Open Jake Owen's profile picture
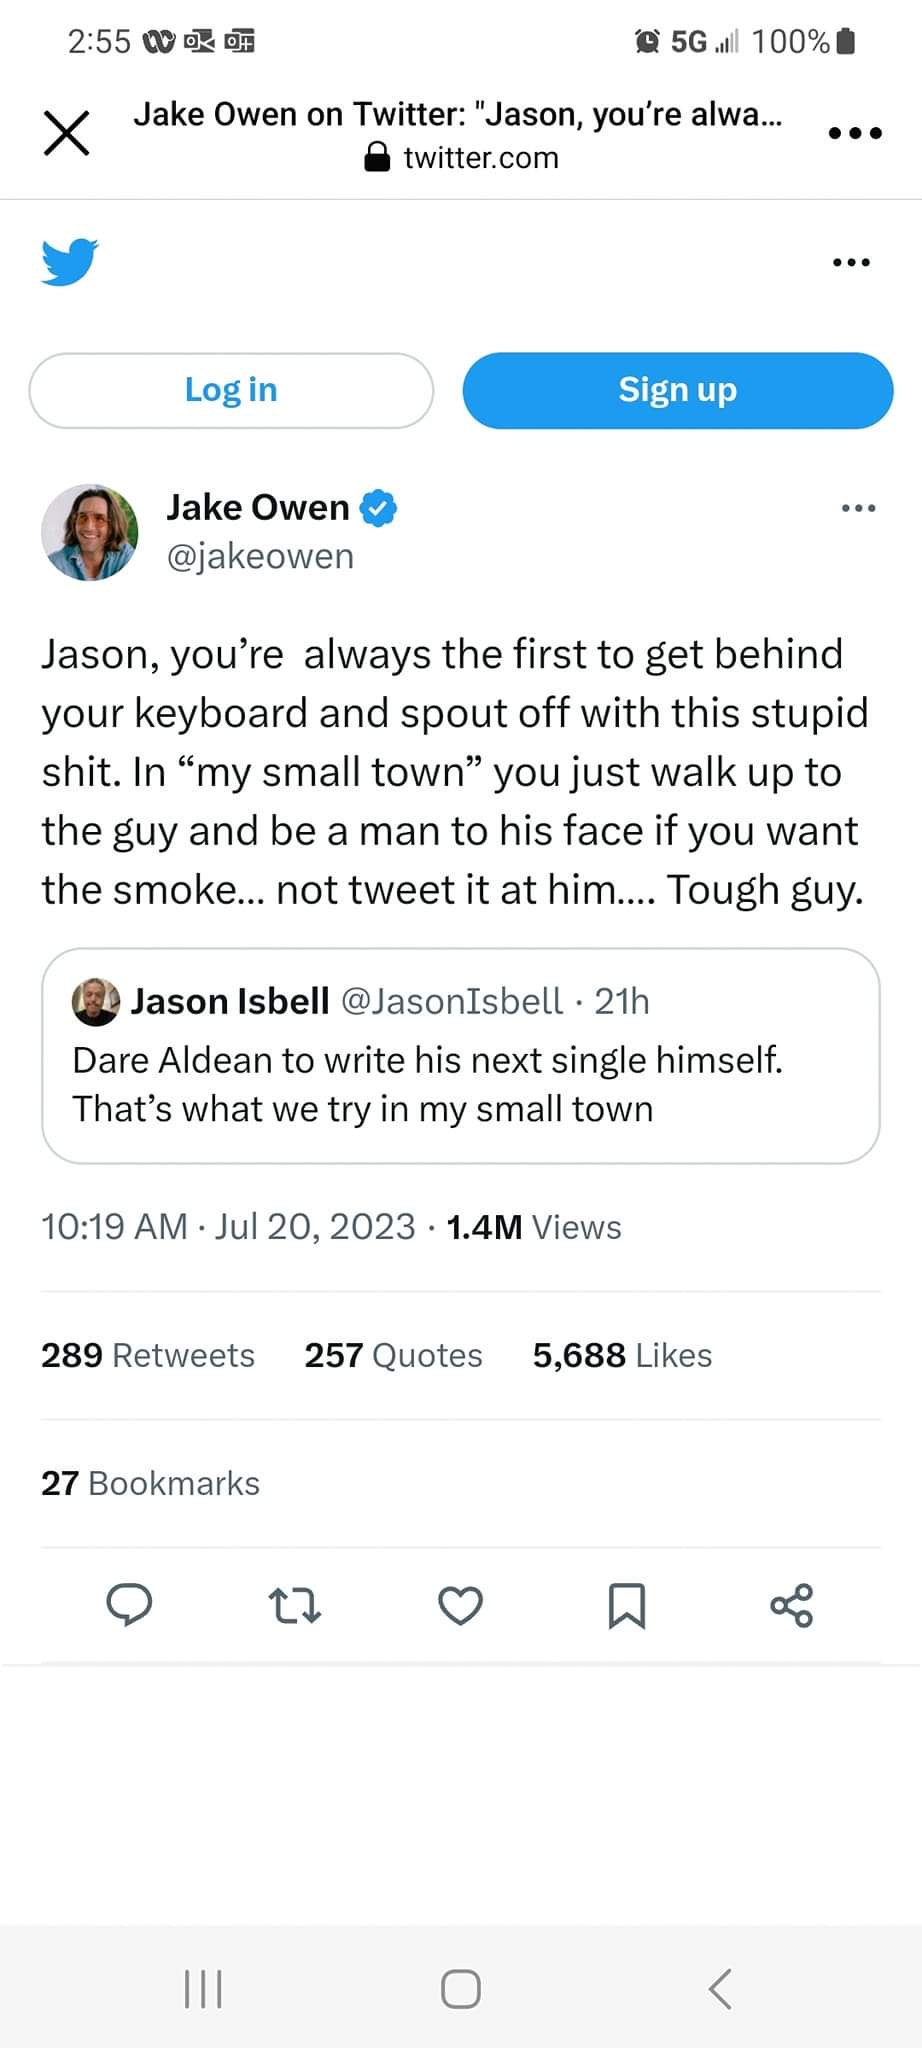The height and width of the screenshot is (2048, 922). [x=90, y=532]
